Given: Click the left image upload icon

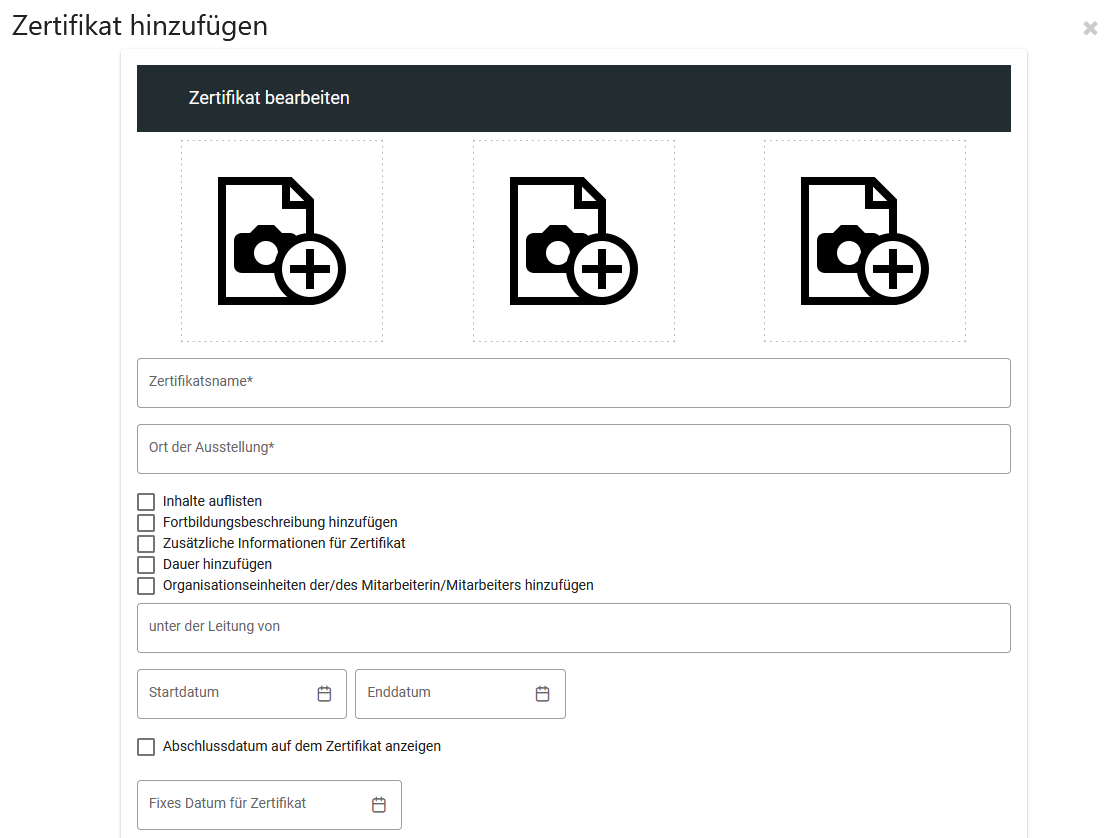Looking at the screenshot, I should pyautogui.click(x=281, y=241).
